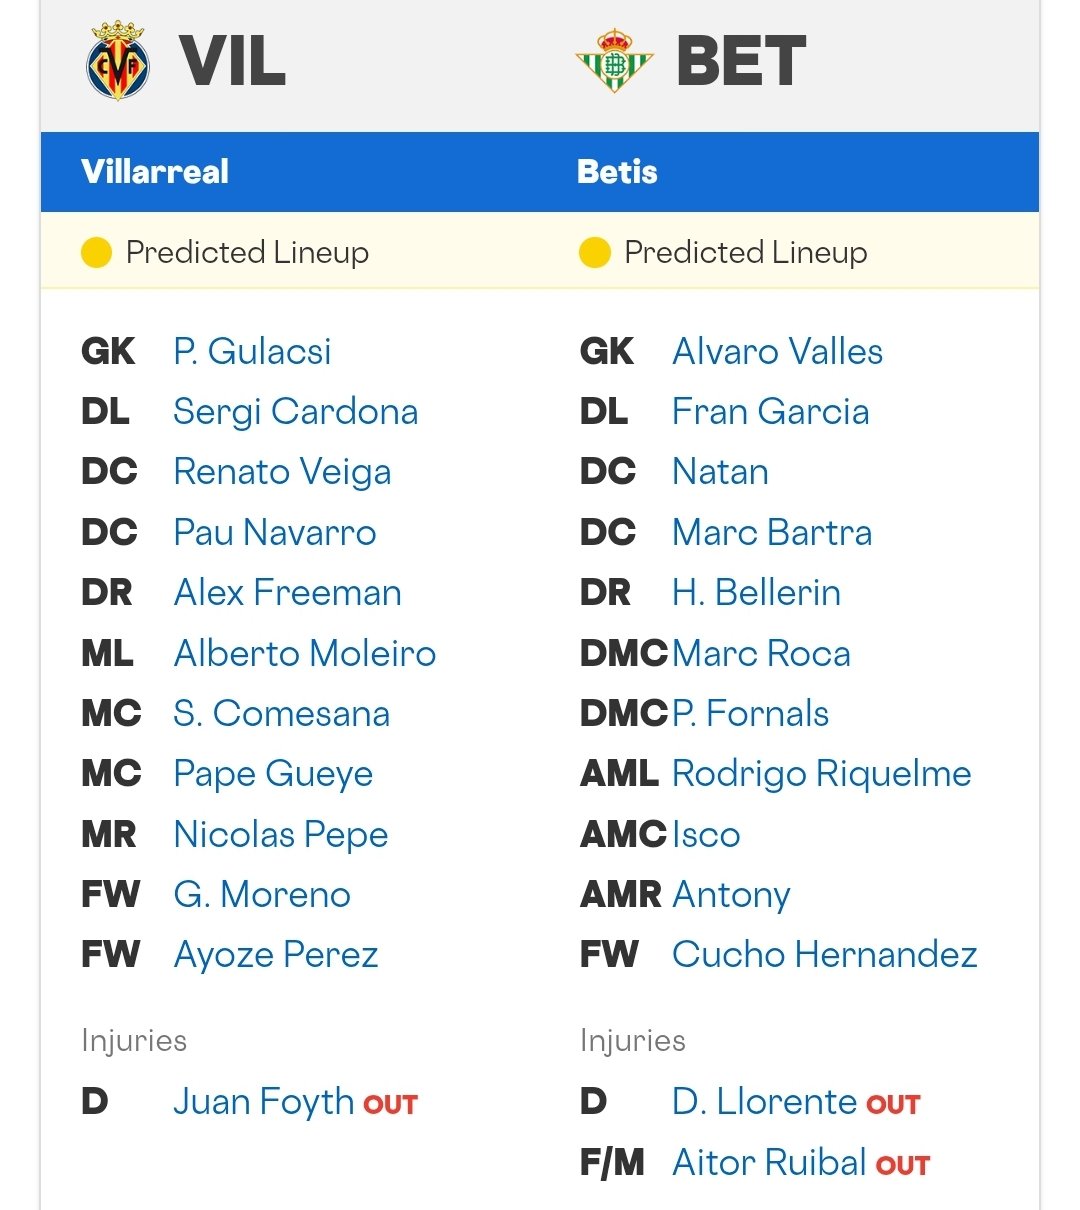1080x1210 pixels.
Task: Click the yellow dot beside Betis Predicted Lineup
Action: [x=594, y=253]
